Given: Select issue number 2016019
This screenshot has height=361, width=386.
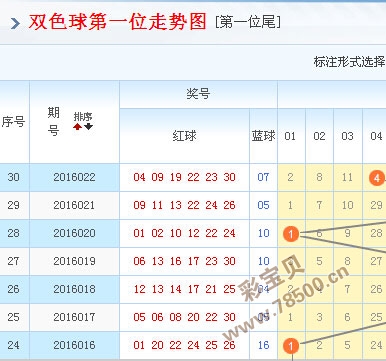Looking at the screenshot, I should [74, 261].
